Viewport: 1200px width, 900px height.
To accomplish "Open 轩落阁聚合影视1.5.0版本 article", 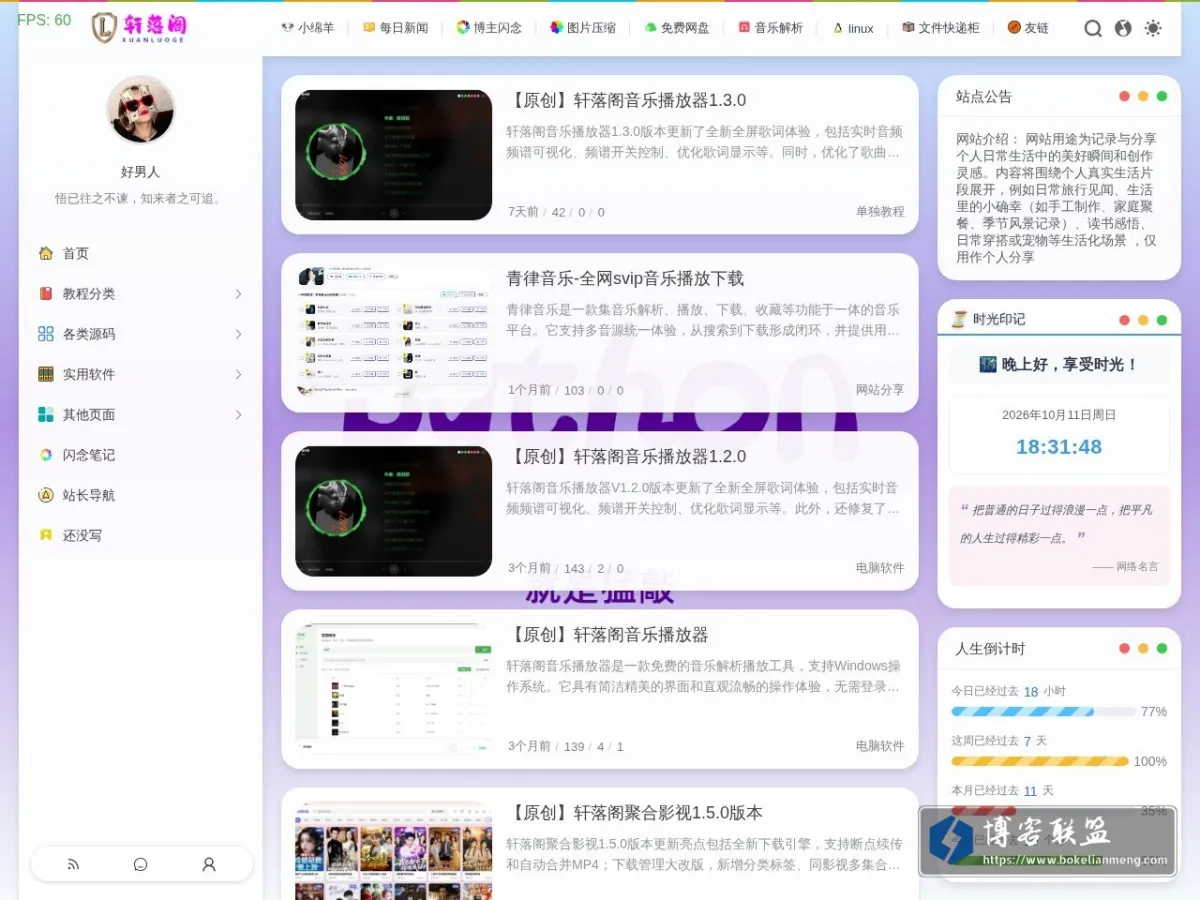I will [634, 812].
